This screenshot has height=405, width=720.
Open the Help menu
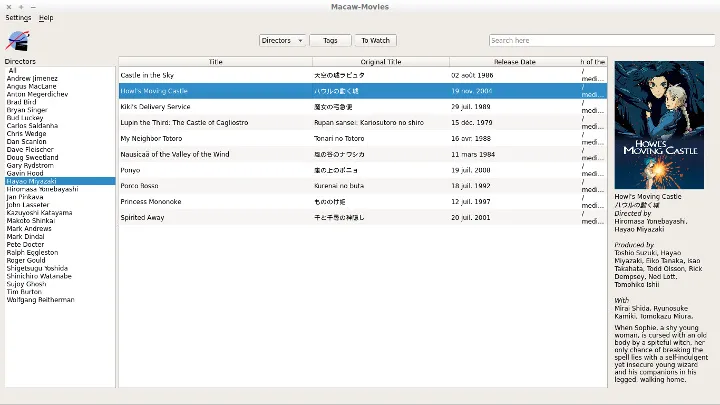point(46,18)
